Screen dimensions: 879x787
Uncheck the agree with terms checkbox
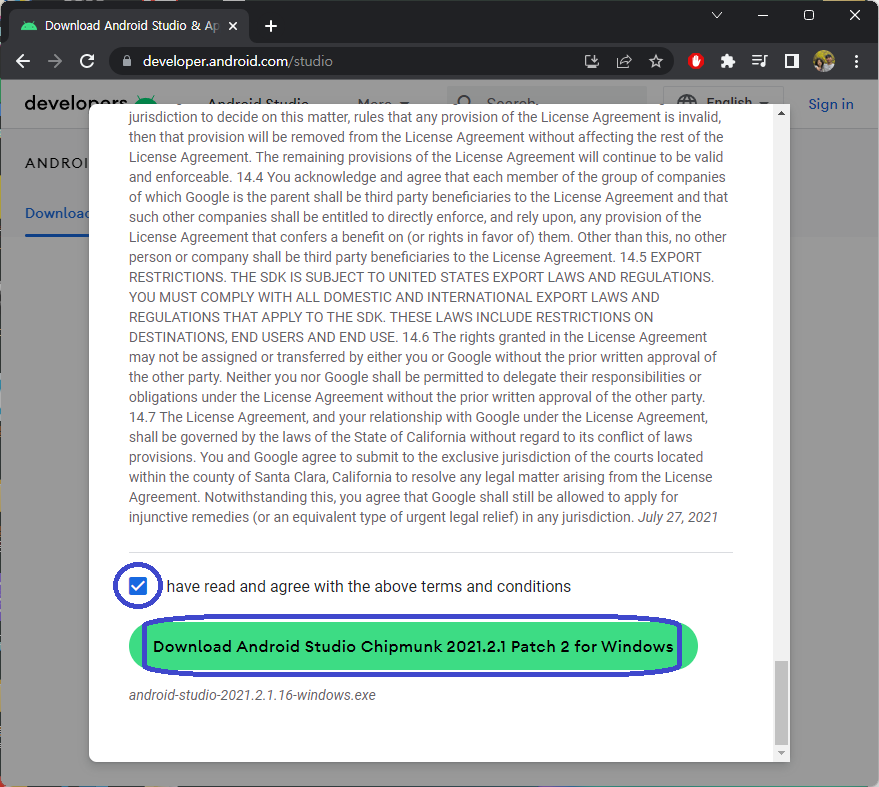[x=138, y=586]
